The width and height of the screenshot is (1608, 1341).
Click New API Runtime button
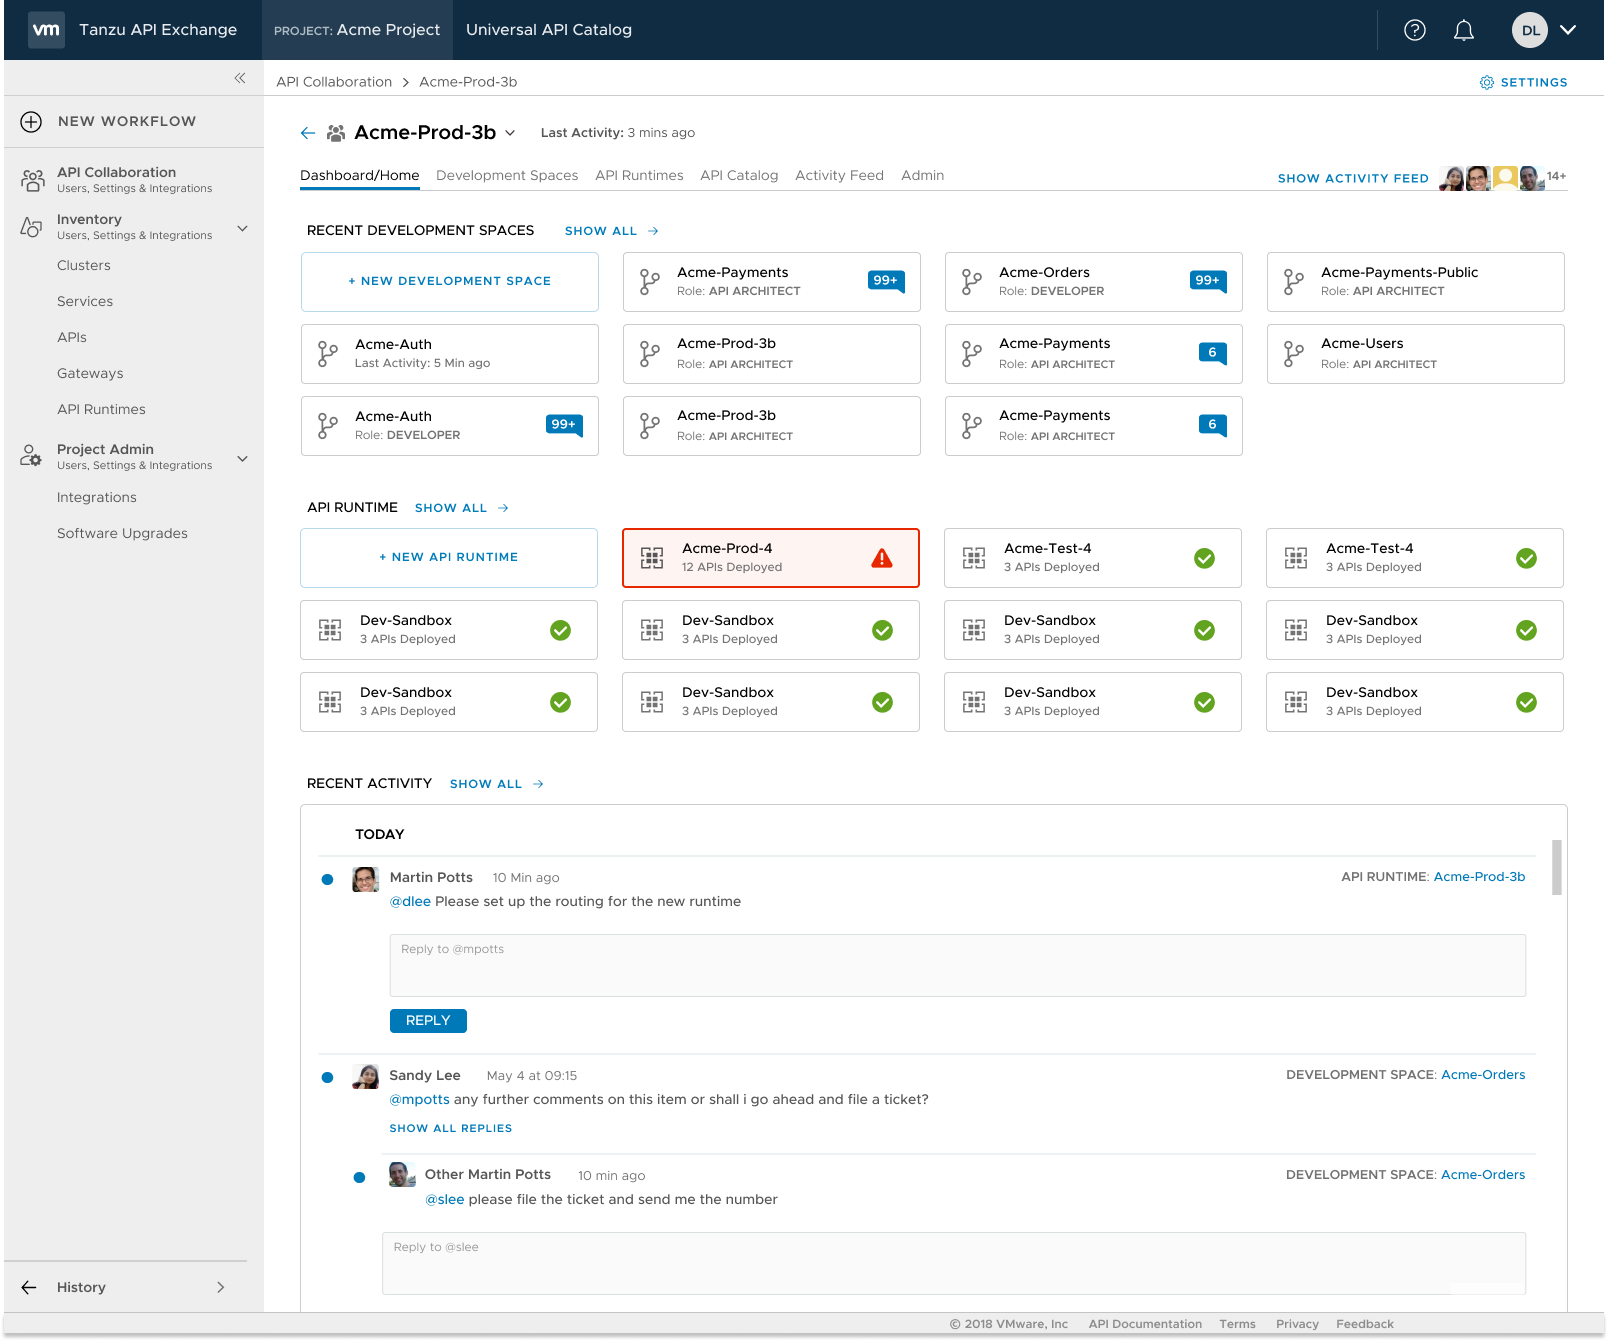(449, 557)
